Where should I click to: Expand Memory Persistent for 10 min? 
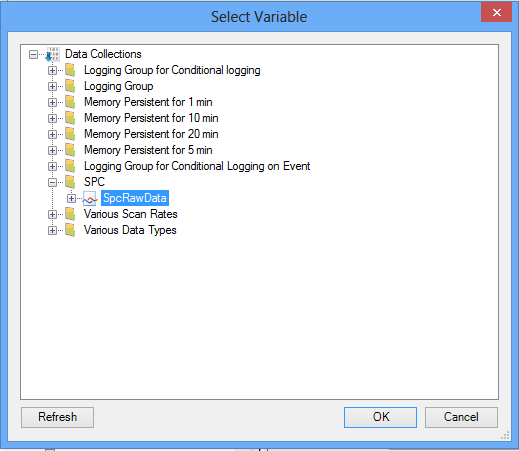point(52,118)
